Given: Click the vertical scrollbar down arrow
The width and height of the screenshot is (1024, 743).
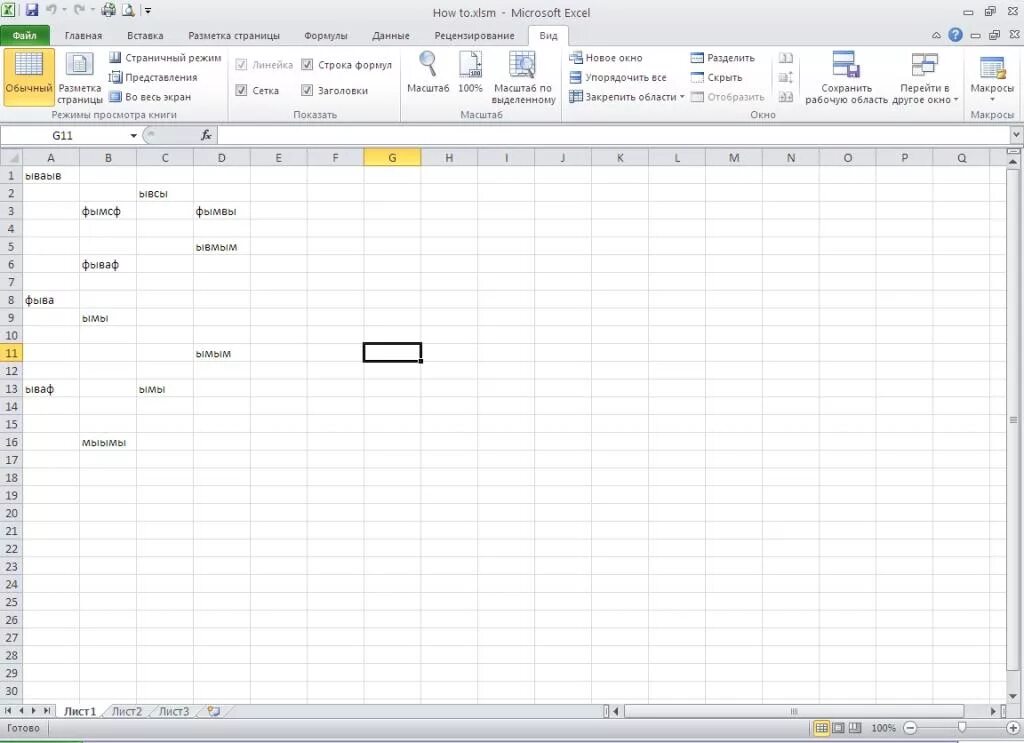Looking at the screenshot, I should pos(1013,696).
